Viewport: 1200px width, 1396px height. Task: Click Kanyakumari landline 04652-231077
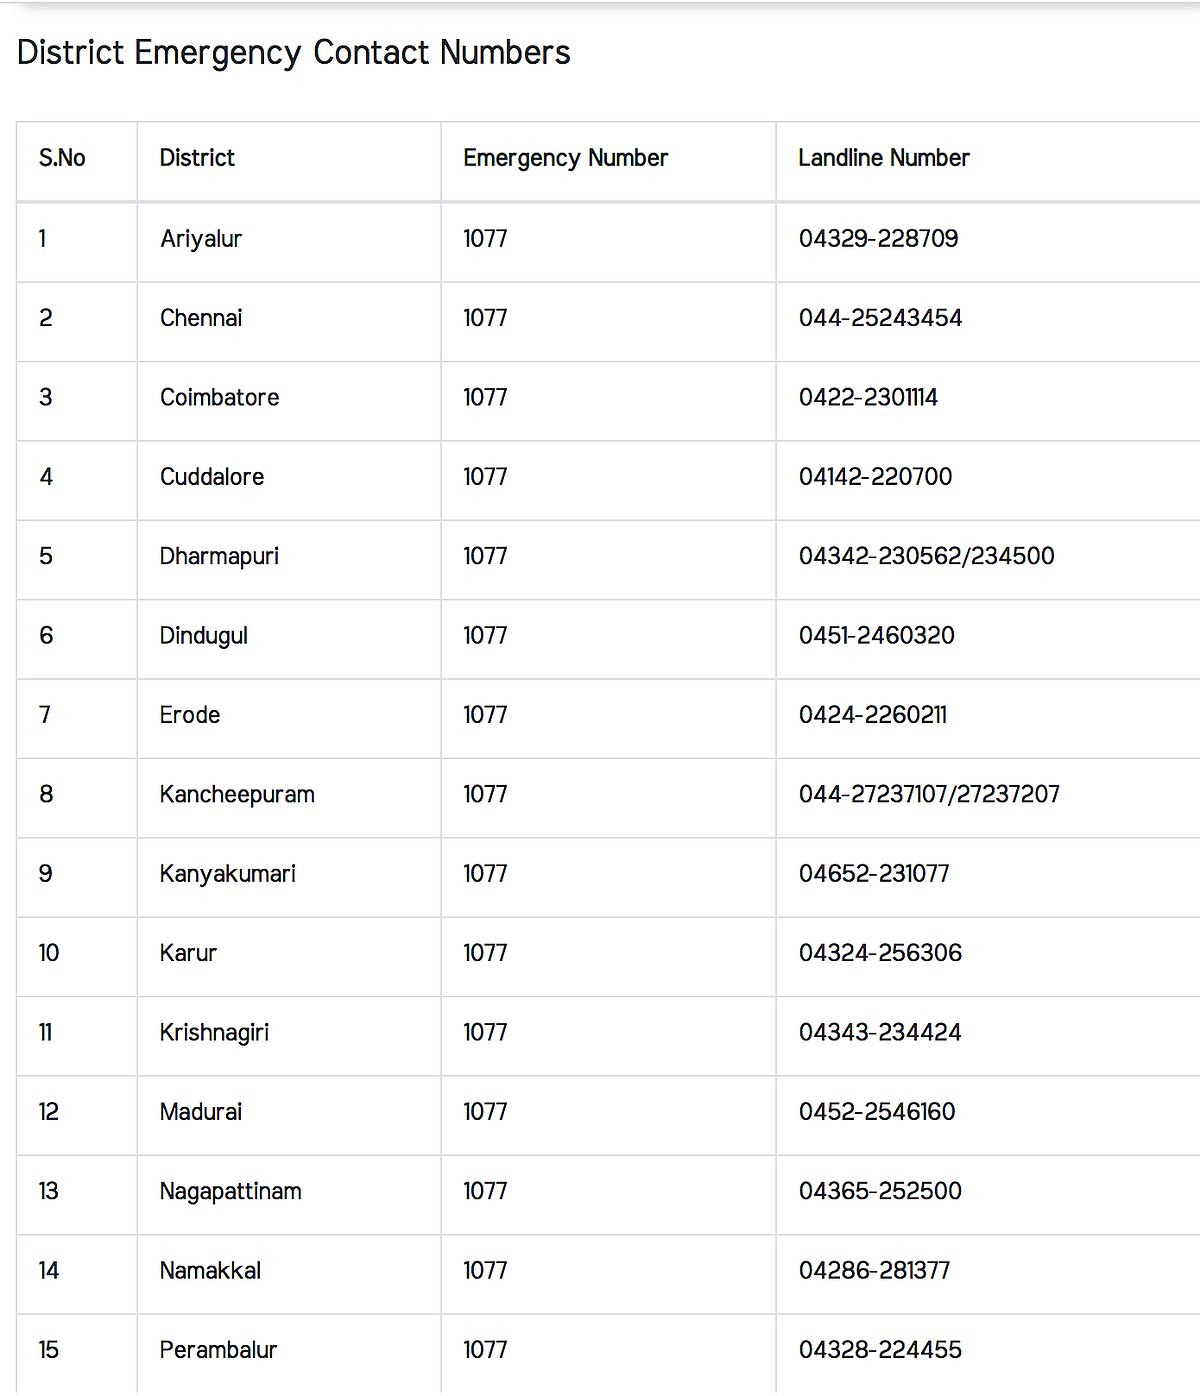tap(874, 874)
